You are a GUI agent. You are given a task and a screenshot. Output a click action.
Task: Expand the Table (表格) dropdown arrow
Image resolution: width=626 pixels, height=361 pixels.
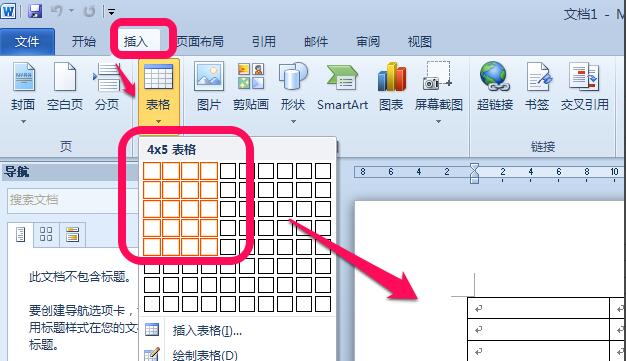pyautogui.click(x=158, y=121)
